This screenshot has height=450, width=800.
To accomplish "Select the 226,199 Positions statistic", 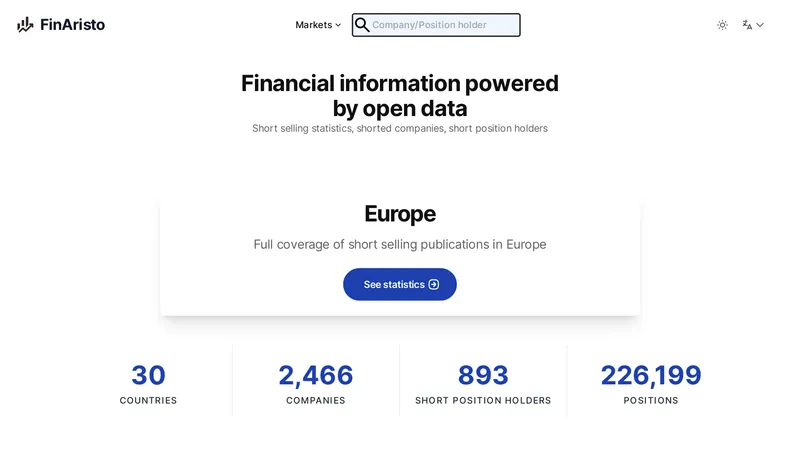I will [x=651, y=384].
